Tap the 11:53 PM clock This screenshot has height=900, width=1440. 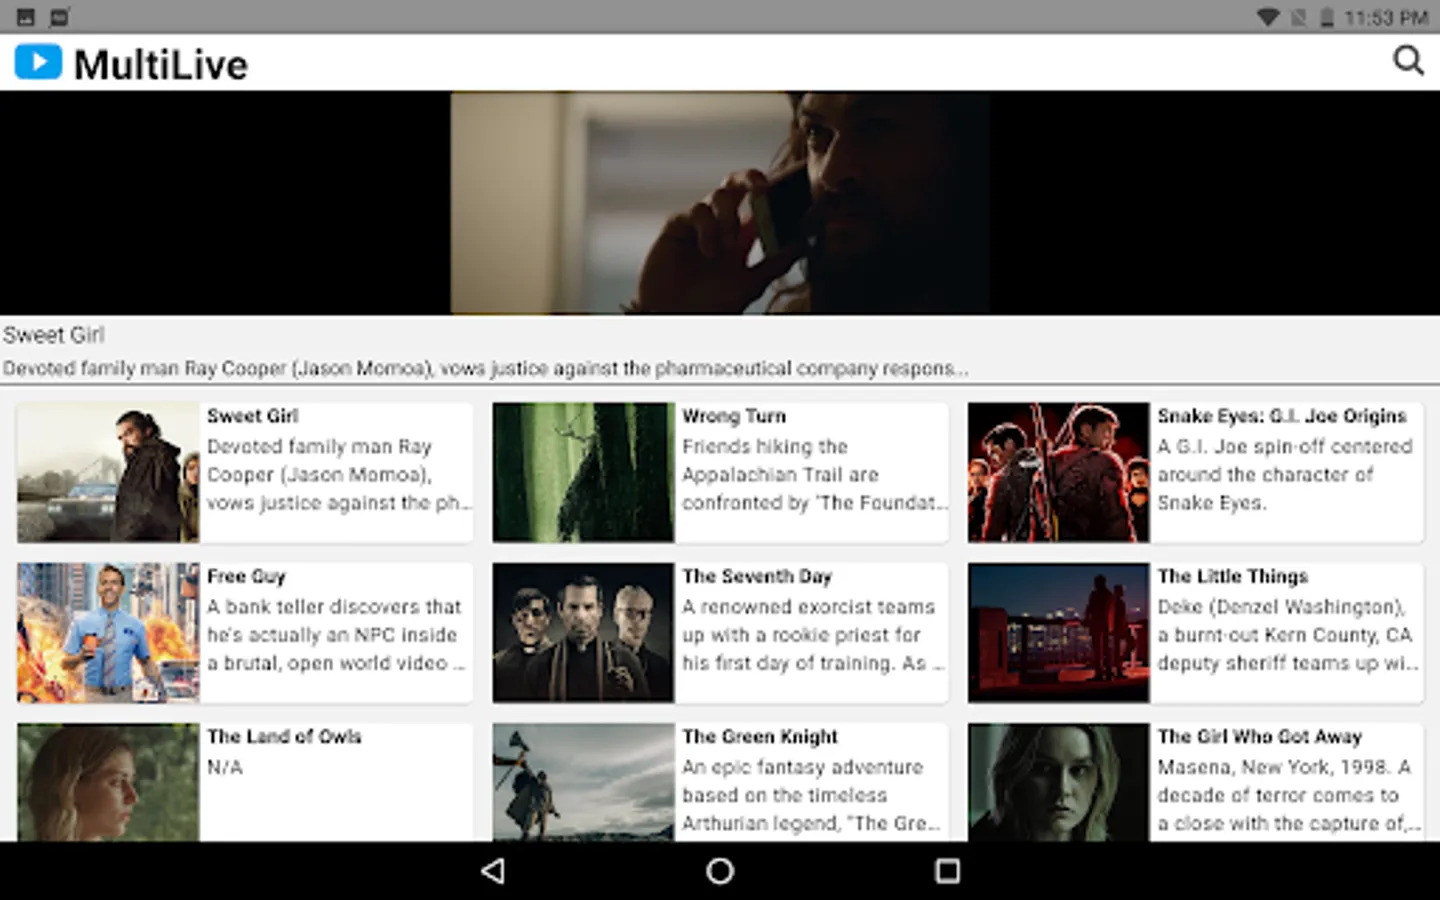click(x=1386, y=17)
